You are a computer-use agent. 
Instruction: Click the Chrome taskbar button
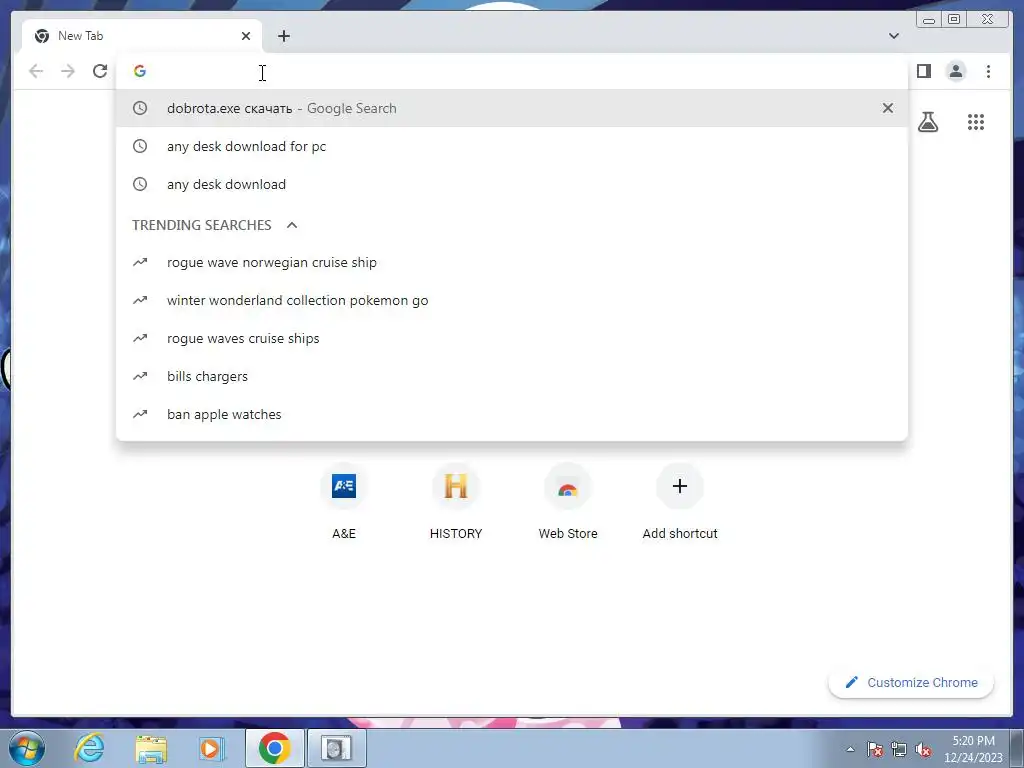coord(274,748)
